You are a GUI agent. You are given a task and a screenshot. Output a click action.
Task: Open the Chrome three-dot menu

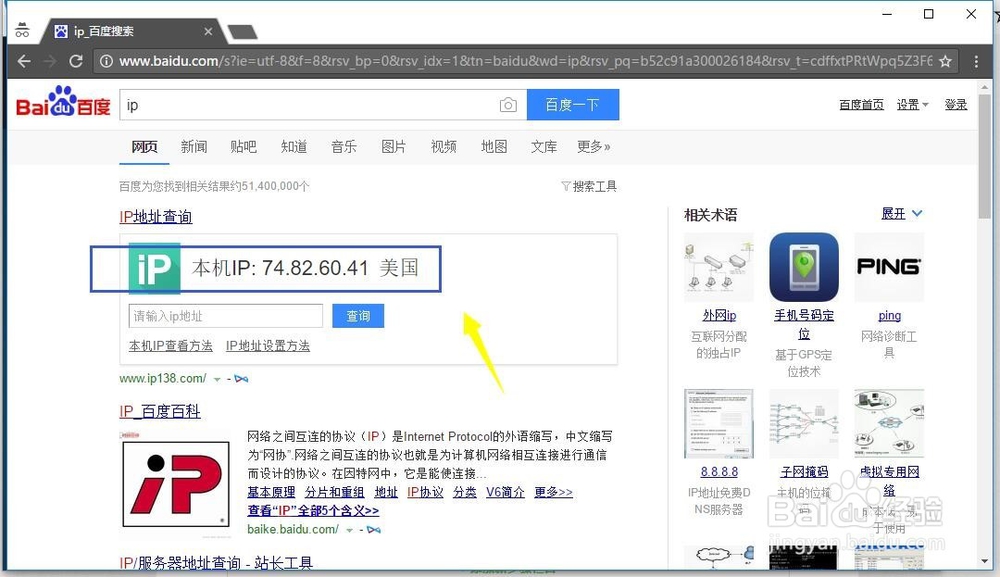tap(976, 61)
